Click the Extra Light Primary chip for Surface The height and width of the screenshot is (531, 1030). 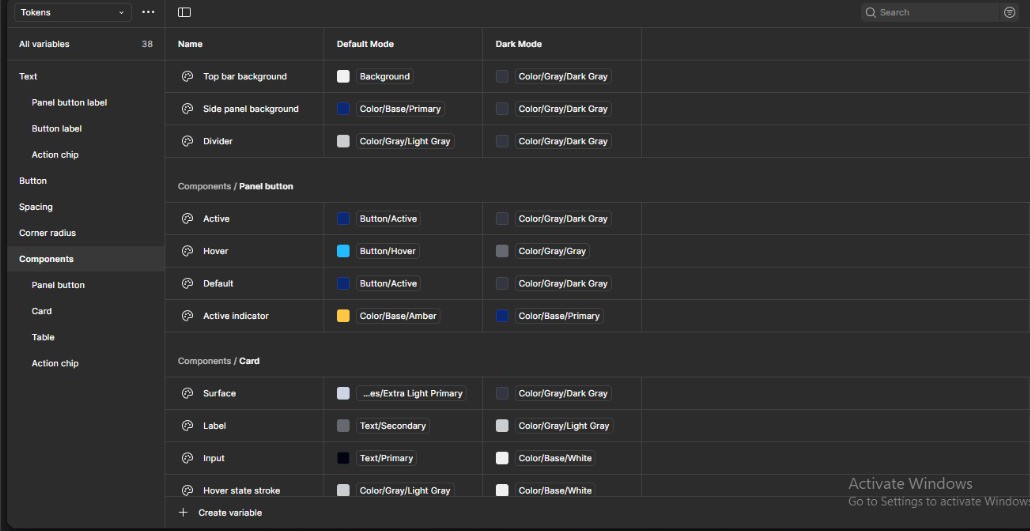(411, 394)
